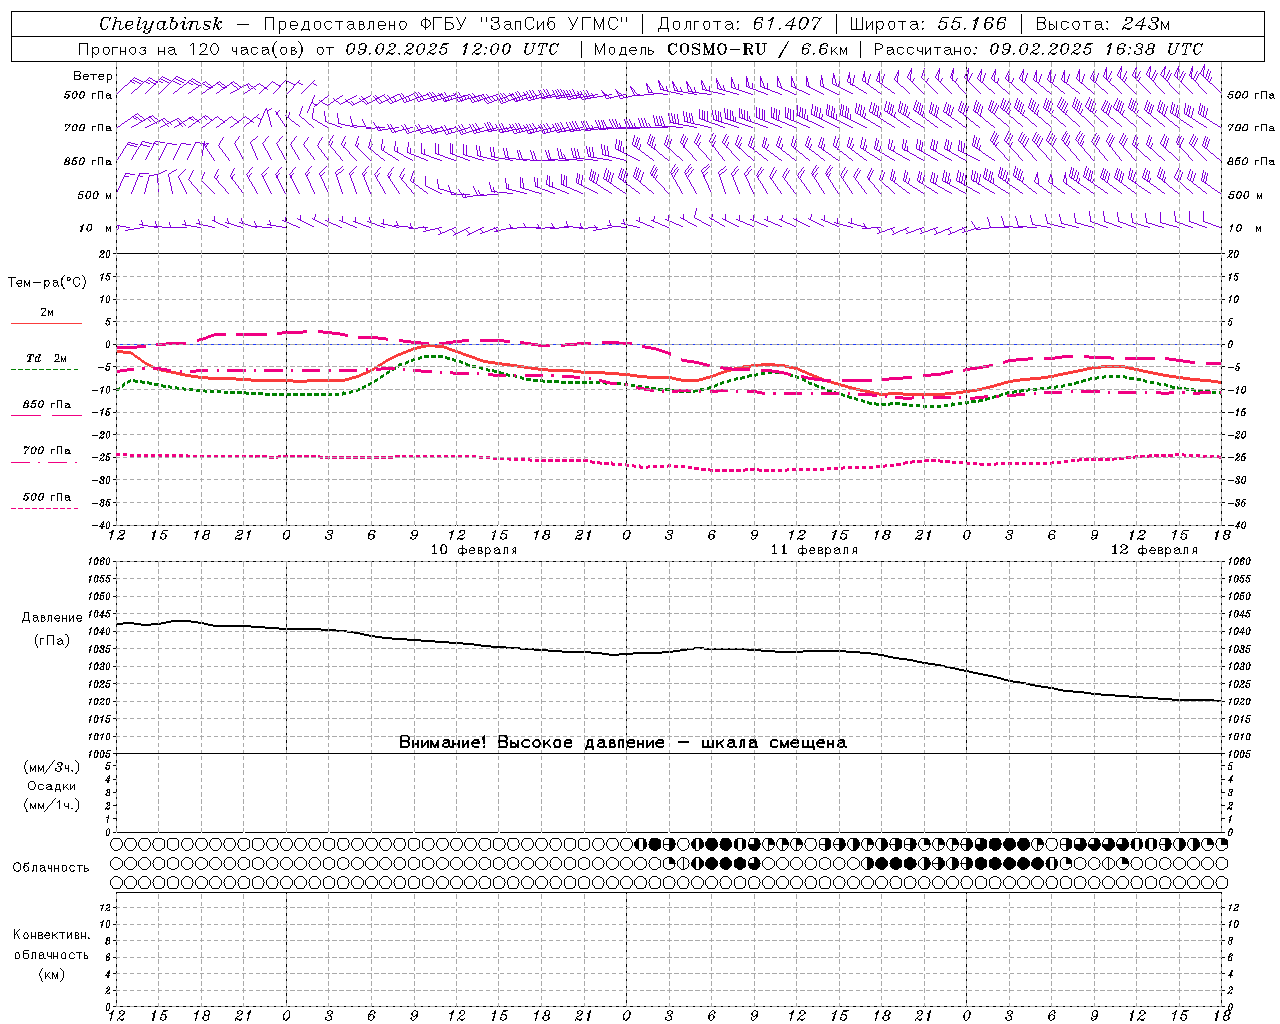
Task: Click the 'Внимание! Высокое давление — шкала смещена' warning
Action: [623, 742]
